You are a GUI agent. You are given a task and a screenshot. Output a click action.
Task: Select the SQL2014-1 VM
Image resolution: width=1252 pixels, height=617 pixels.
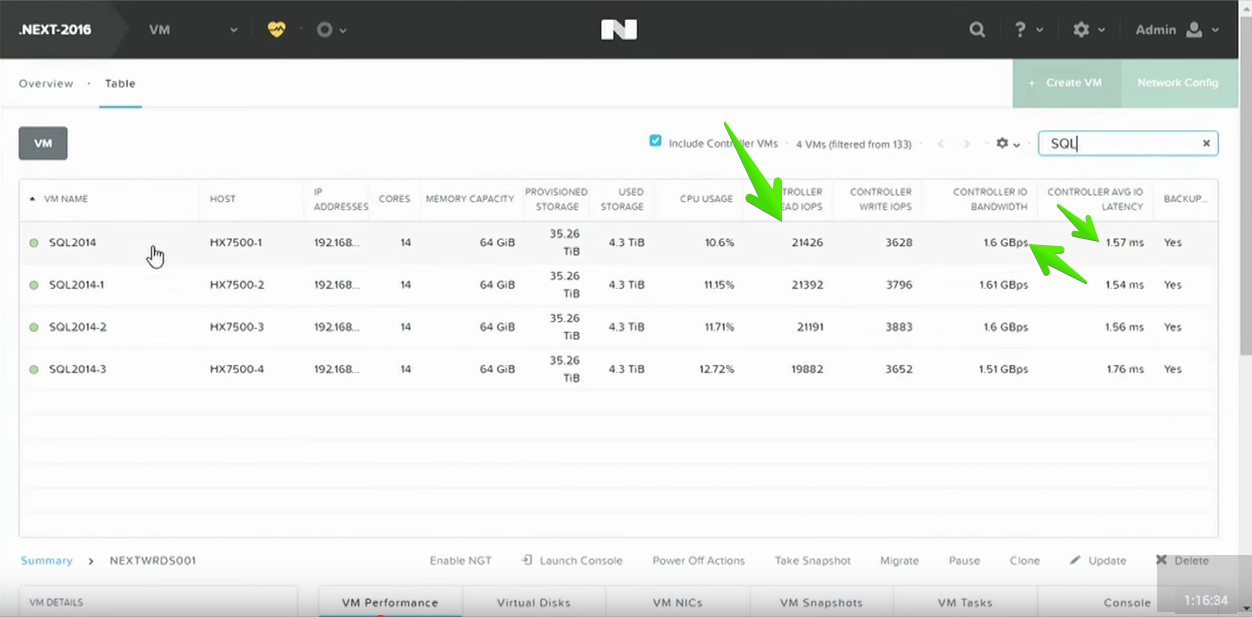pos(77,285)
